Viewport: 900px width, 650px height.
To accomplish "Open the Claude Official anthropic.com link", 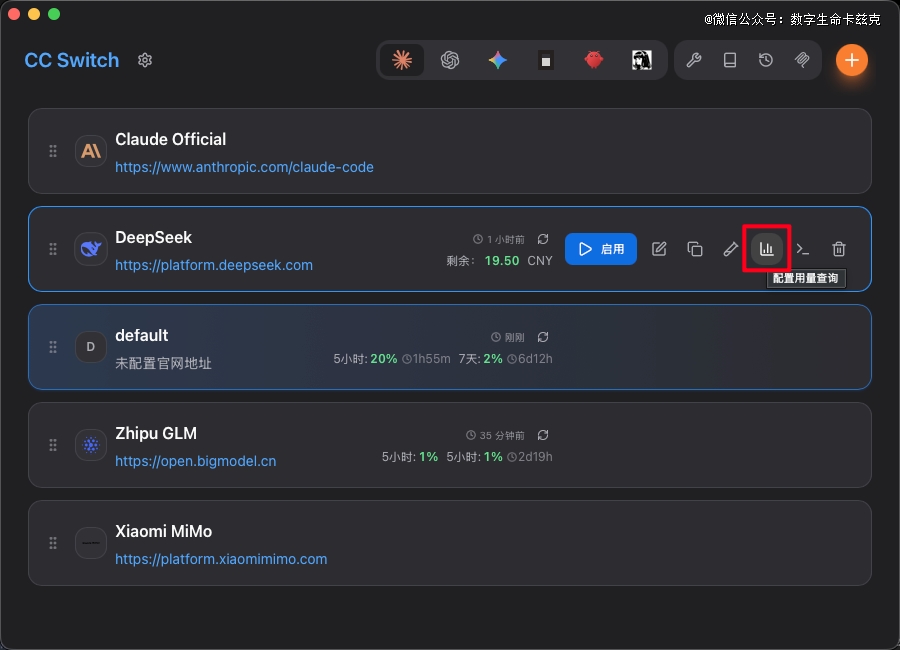I will (244, 167).
